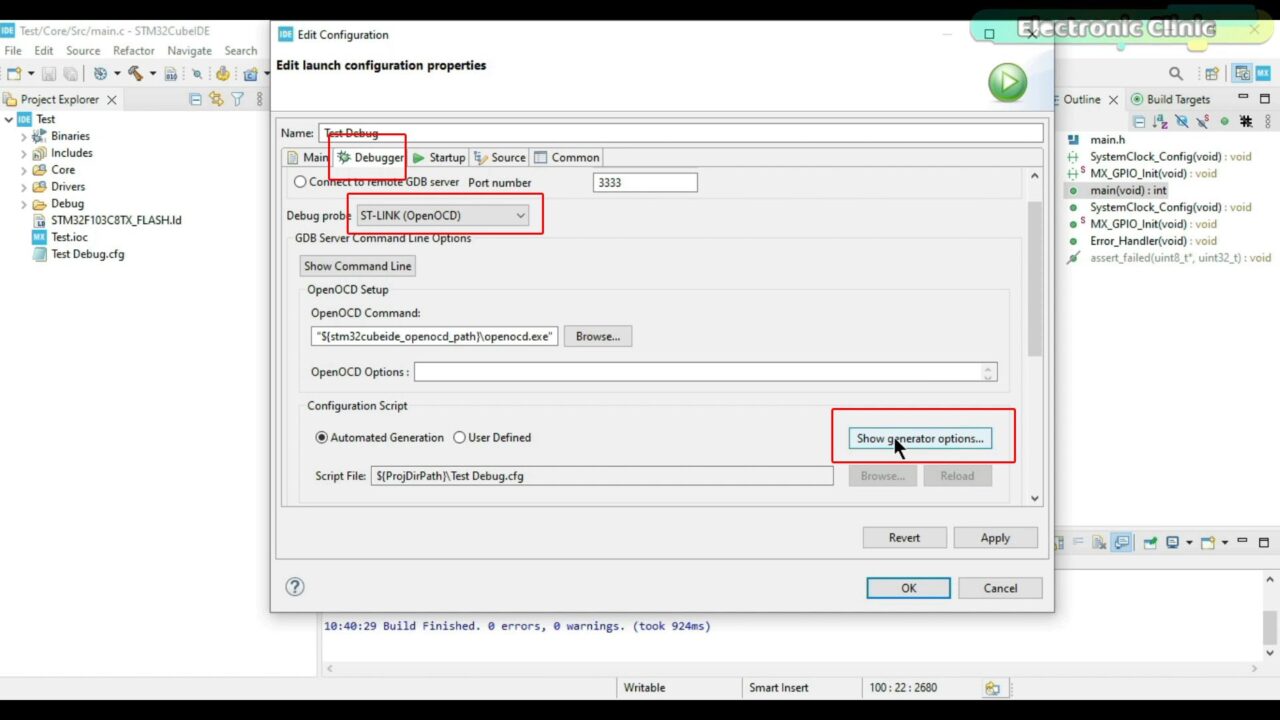Select User Defined radio button
The height and width of the screenshot is (720, 1280).
click(x=460, y=437)
